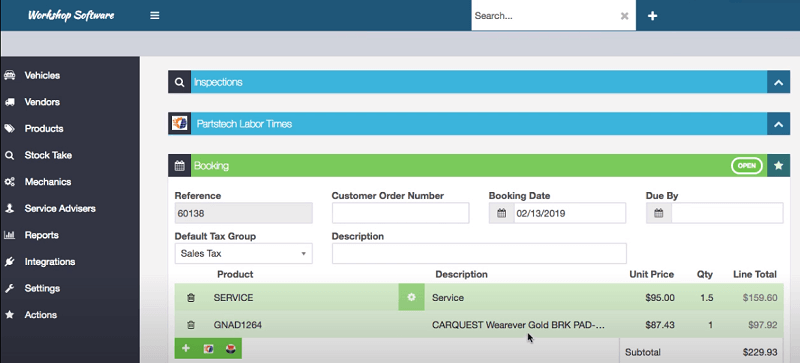Click the Customer Order Number field

(401, 213)
